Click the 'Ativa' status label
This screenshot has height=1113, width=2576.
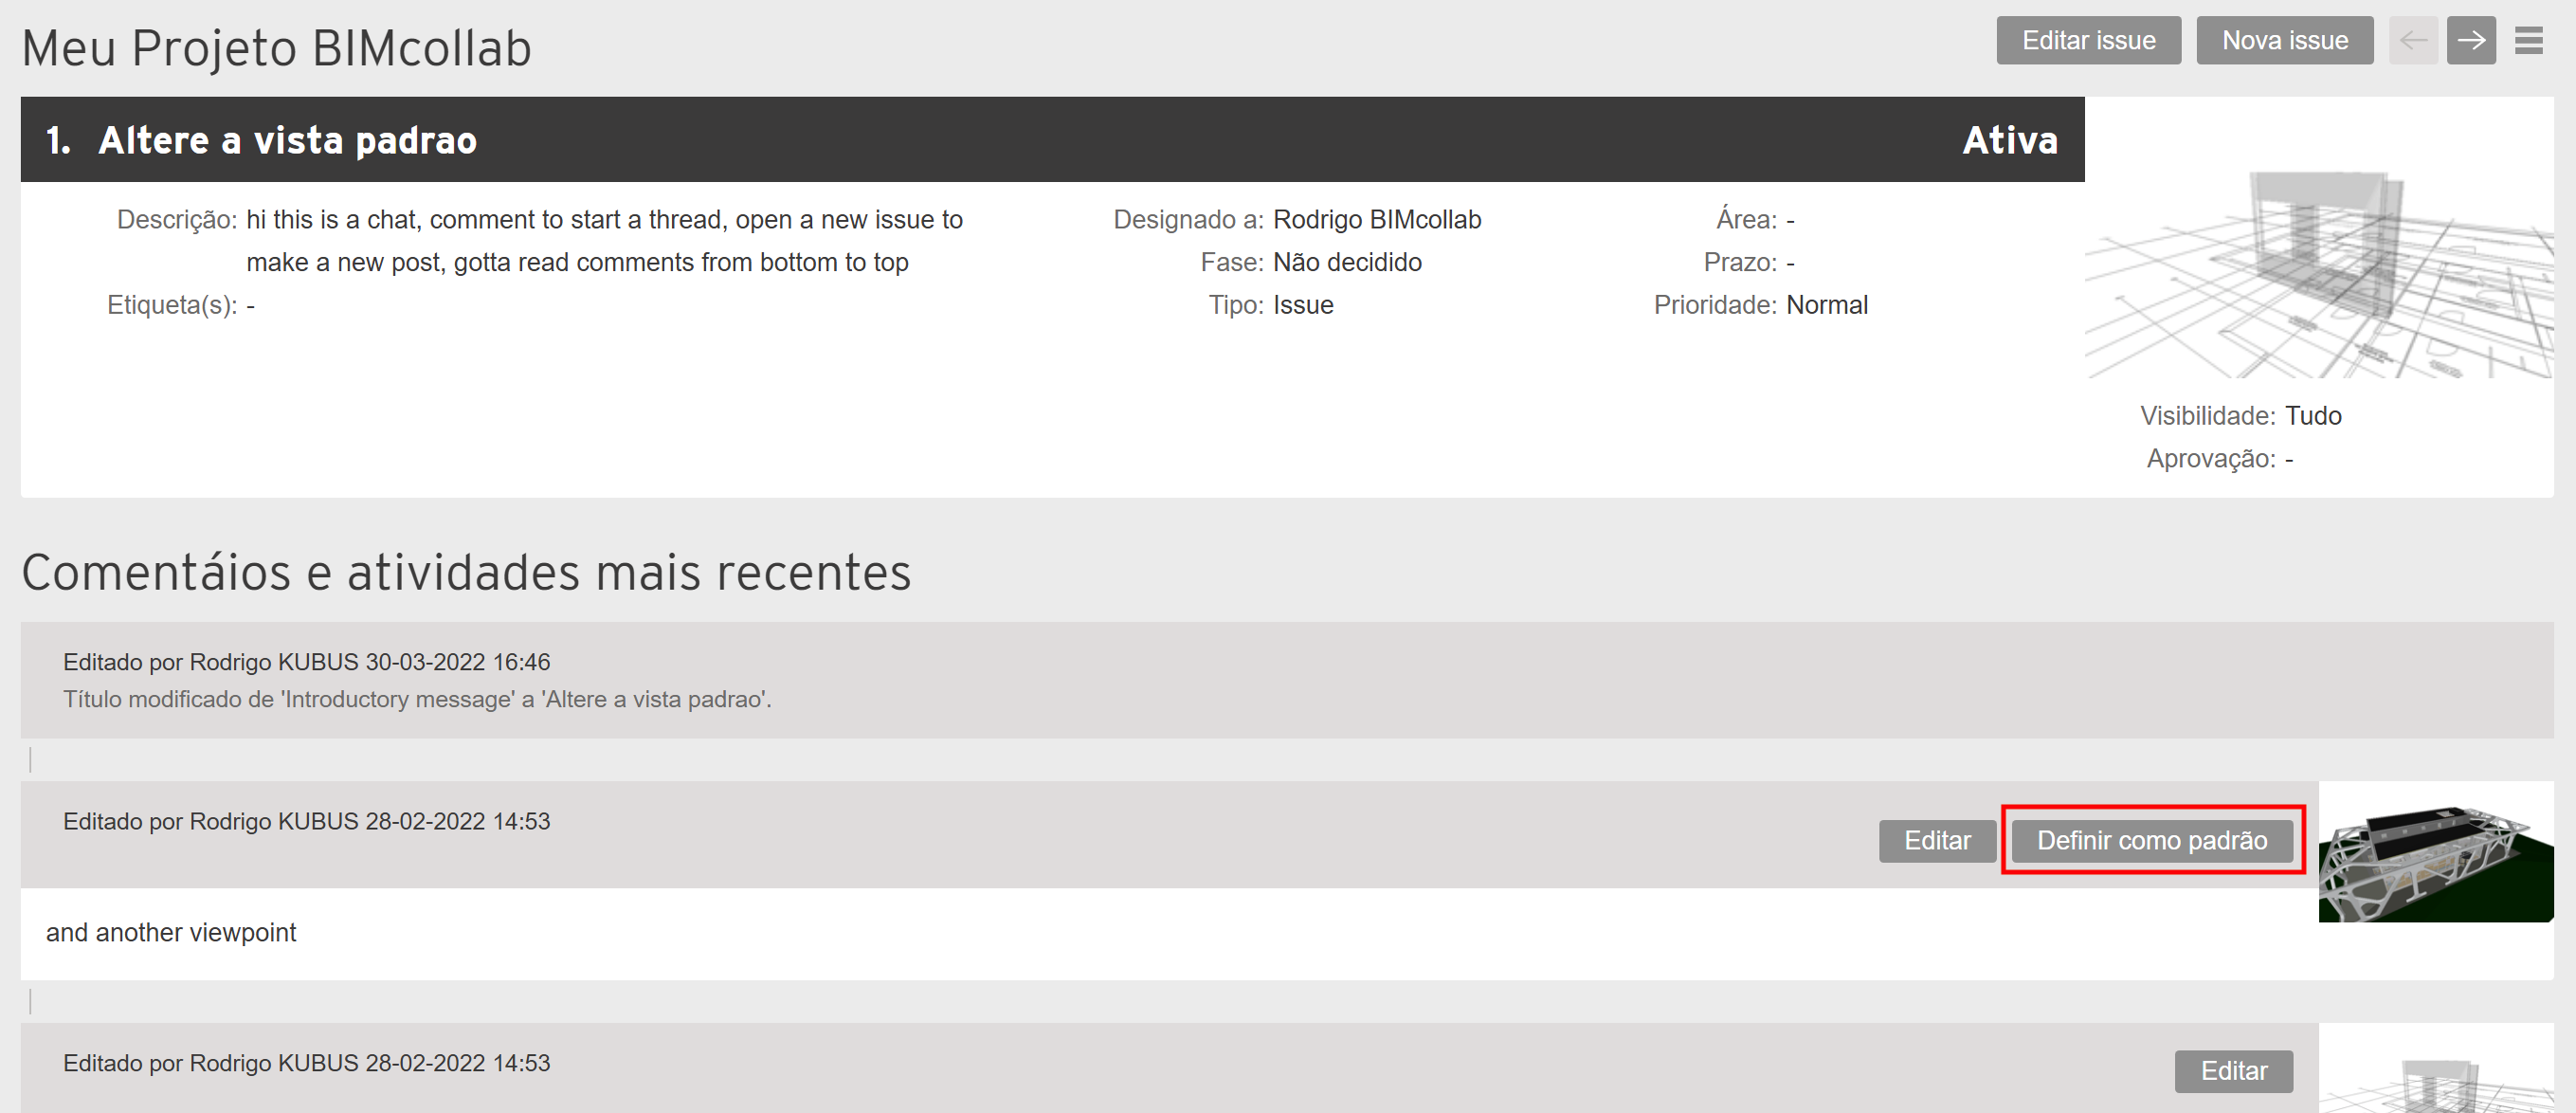(2010, 140)
